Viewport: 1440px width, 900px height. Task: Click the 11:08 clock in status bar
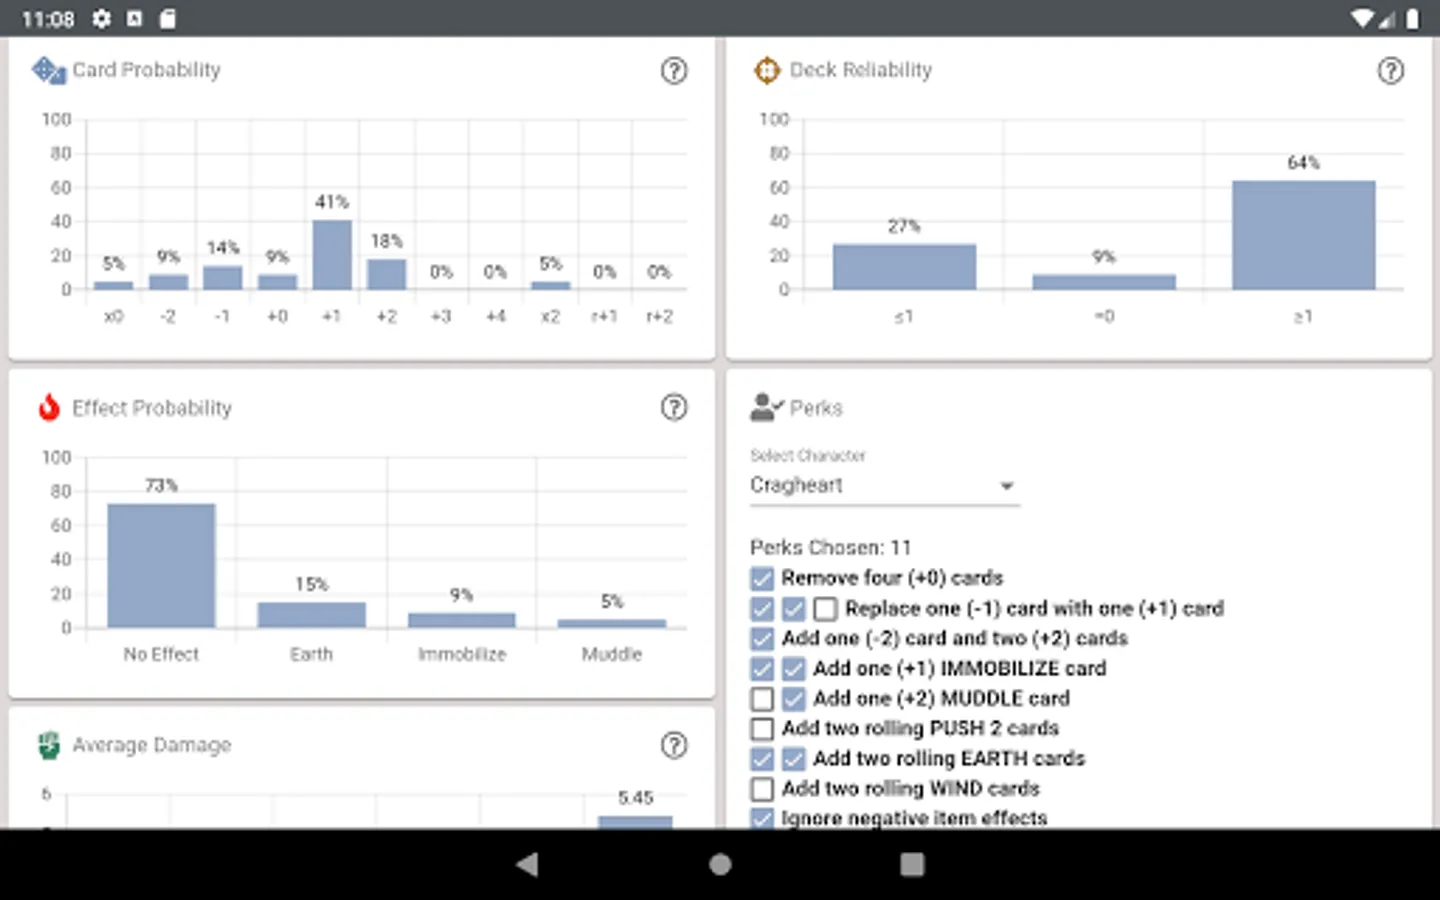pos(48,19)
